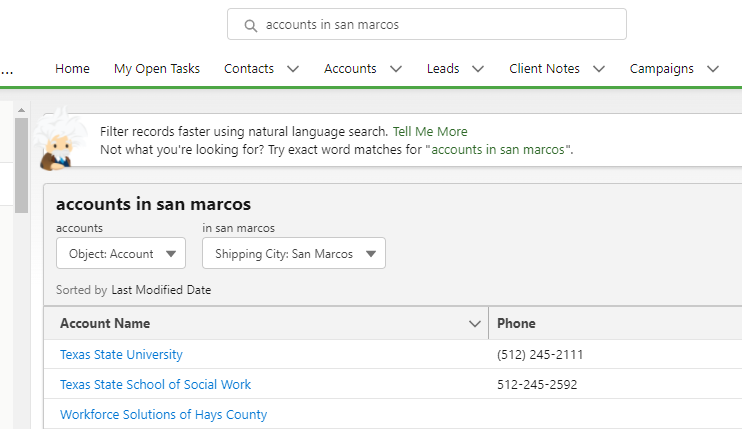Try exact match "accounts in san marcos" link
This screenshot has height=429, width=742.
(x=498, y=149)
